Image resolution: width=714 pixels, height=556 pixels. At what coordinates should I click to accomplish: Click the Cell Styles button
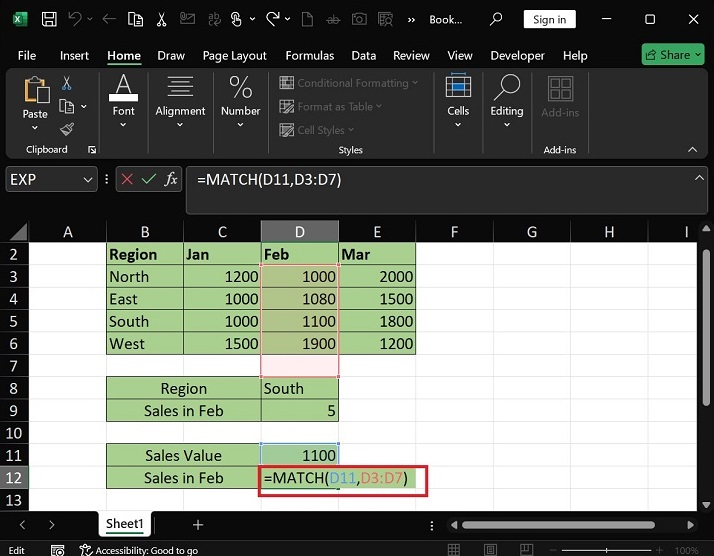(316, 130)
